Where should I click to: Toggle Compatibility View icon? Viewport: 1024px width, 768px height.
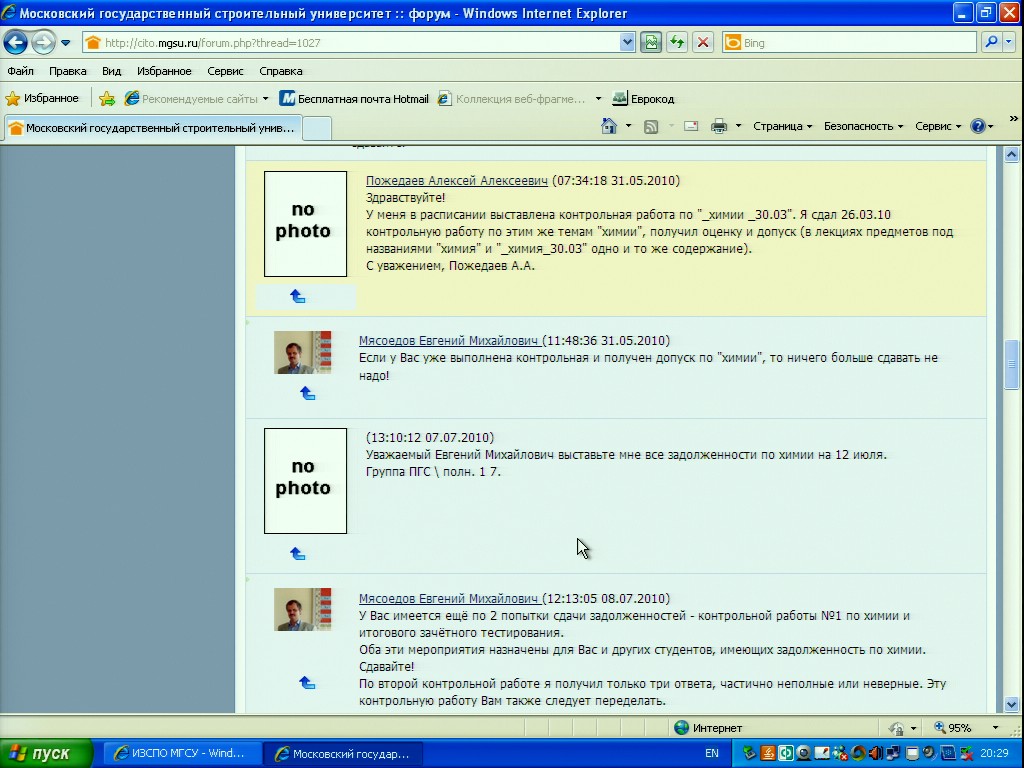tap(651, 43)
